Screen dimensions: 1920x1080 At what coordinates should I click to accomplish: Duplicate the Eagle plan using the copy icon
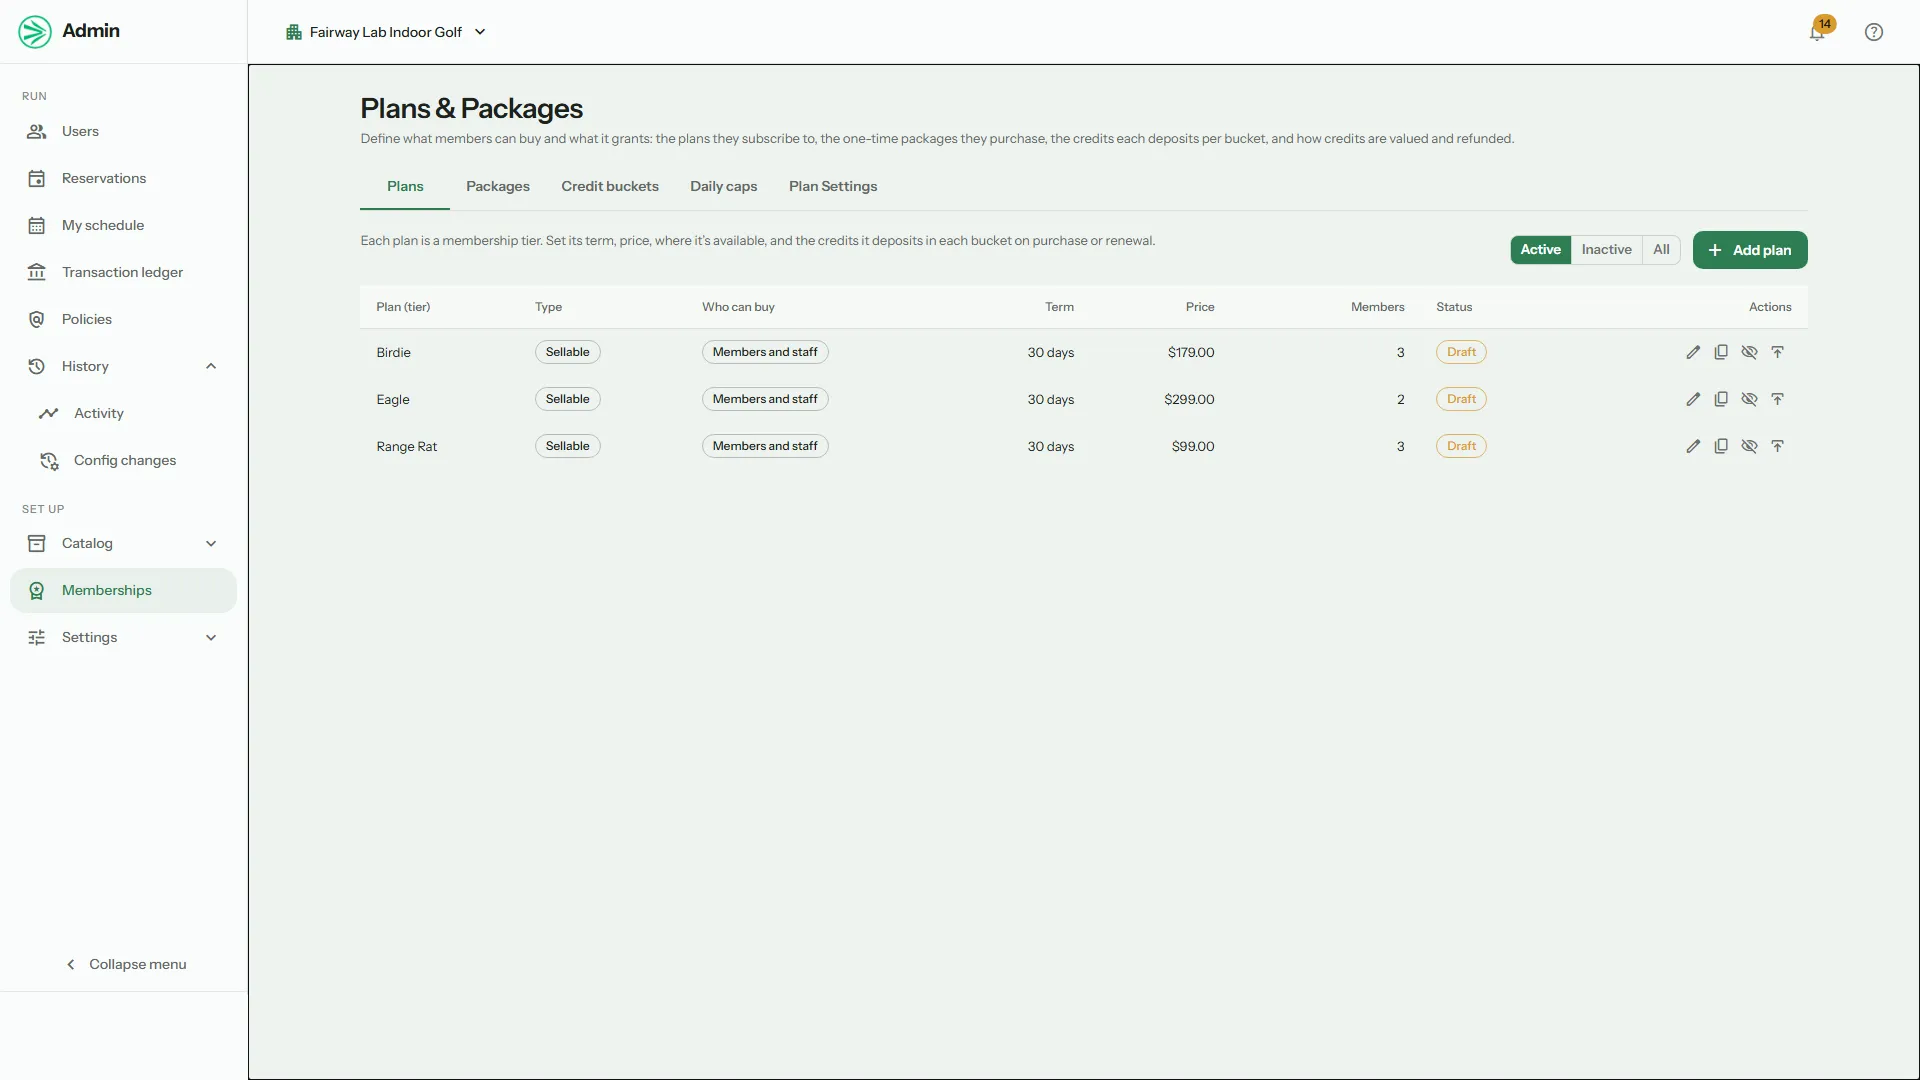click(1721, 399)
